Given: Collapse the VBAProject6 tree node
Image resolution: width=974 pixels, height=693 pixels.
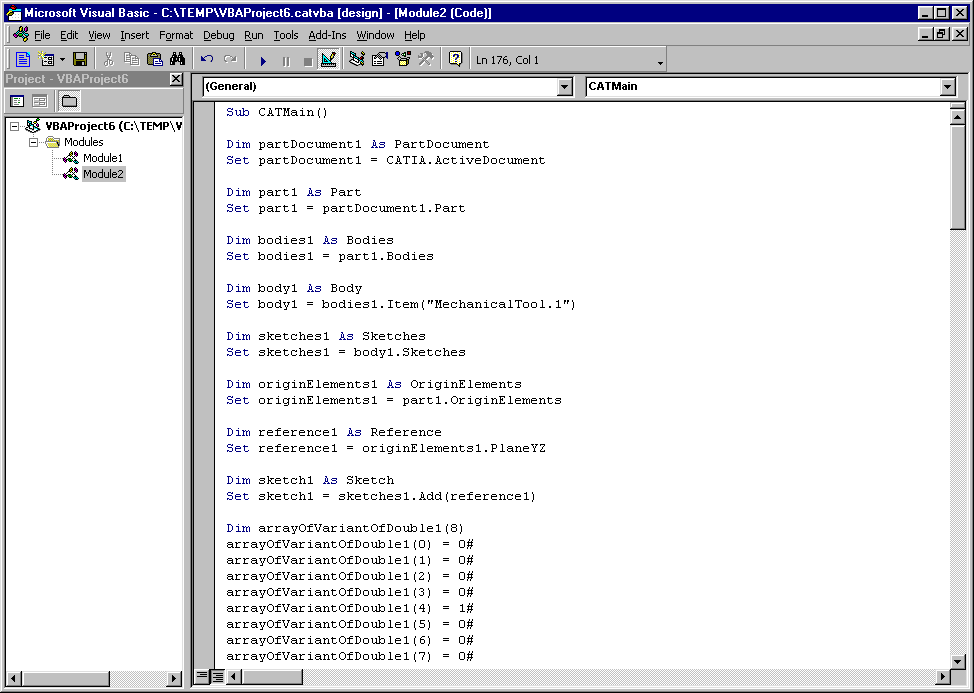Looking at the screenshot, I should click(15, 126).
